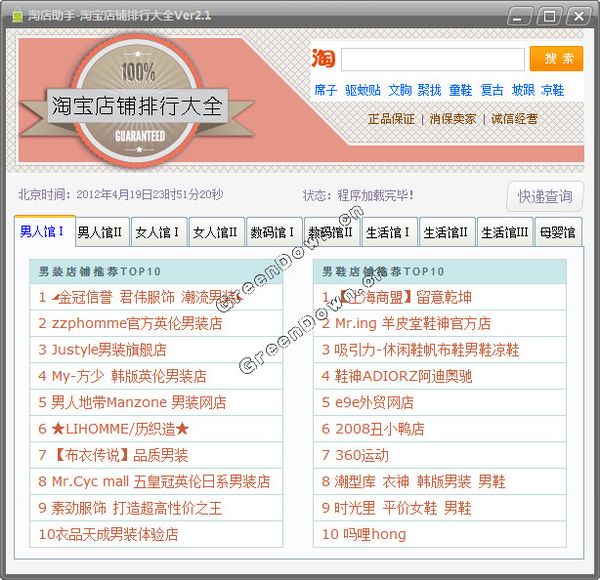Click the 男鞋店铺推荐TOP10 header

pyautogui.click(x=440, y=272)
